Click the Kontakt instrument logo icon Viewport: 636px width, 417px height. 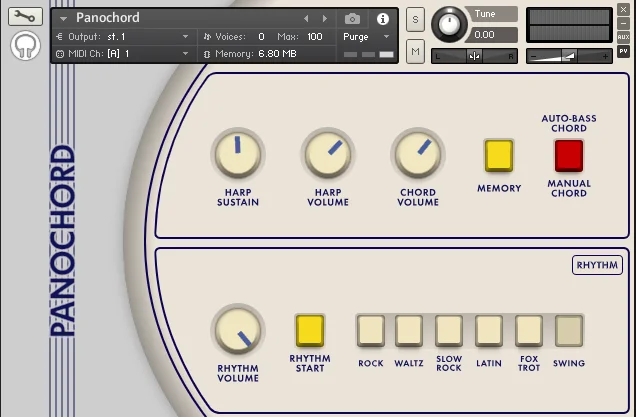tap(25, 45)
